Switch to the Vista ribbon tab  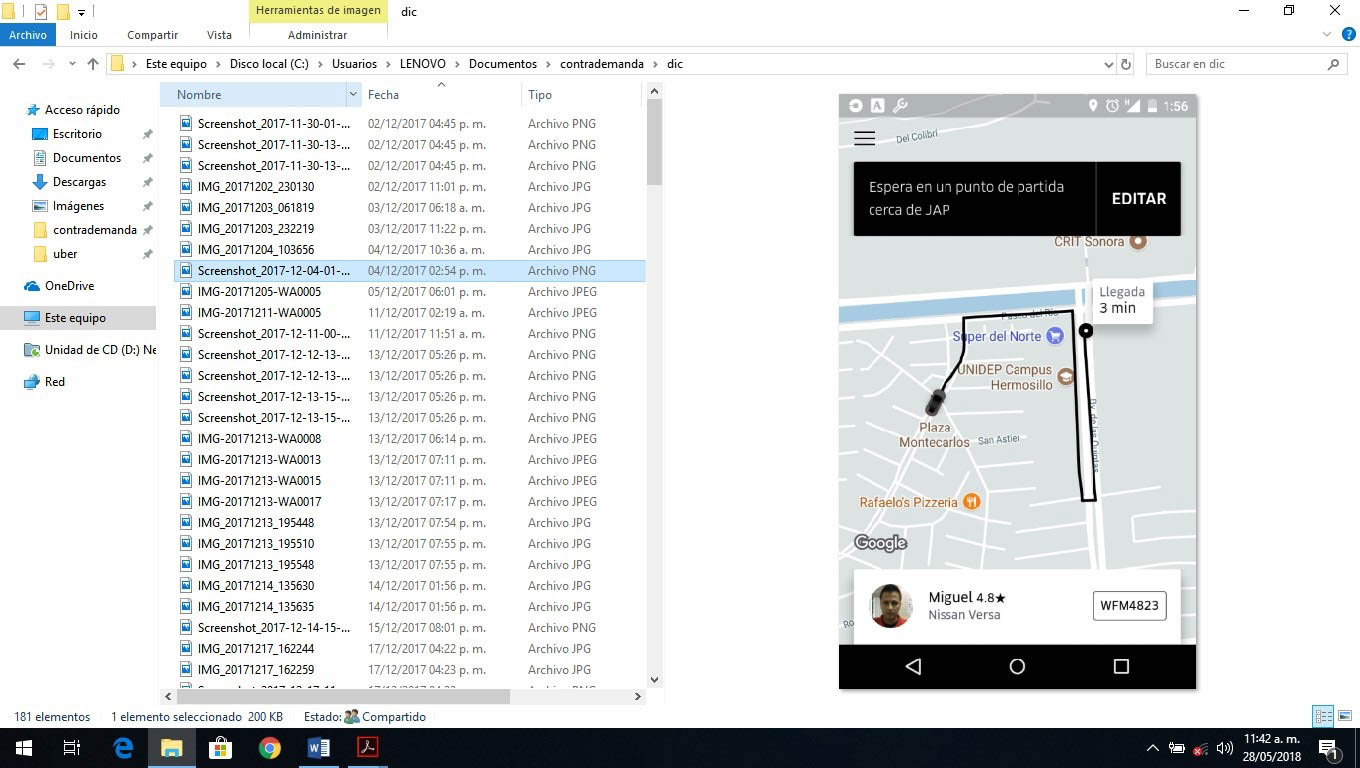point(219,35)
